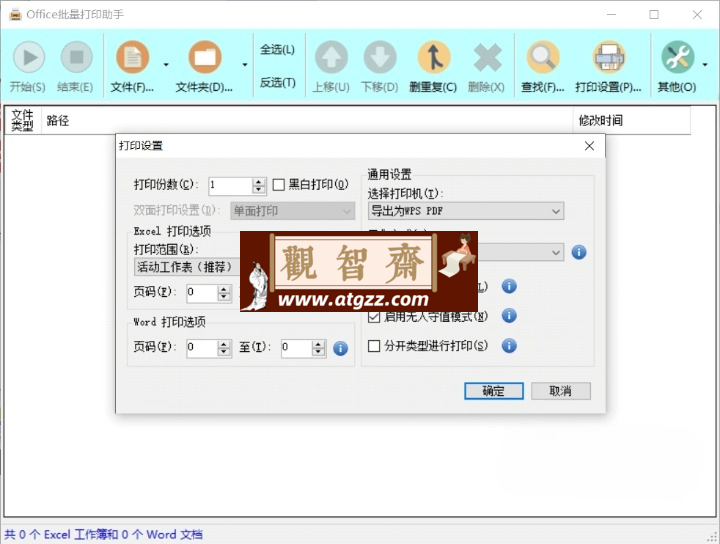The width and height of the screenshot is (720, 544).
Task: Minimize the Office批量打印助手 window
Action: [611, 15]
